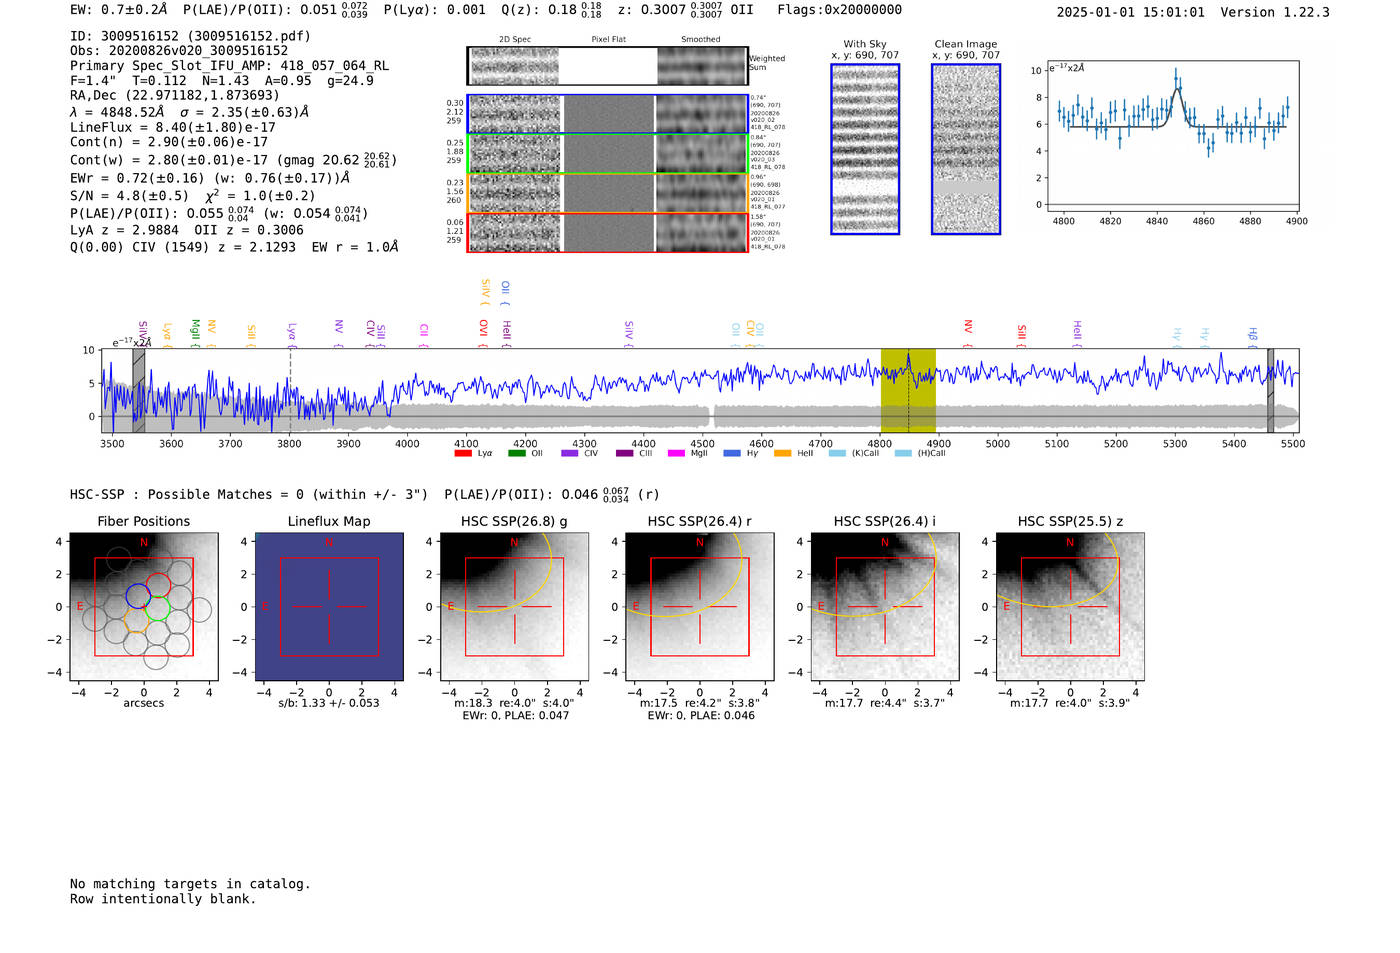
Task: Click the m:17.7 re:4.4" s:3.7" caption
Action: pyautogui.click(x=885, y=703)
